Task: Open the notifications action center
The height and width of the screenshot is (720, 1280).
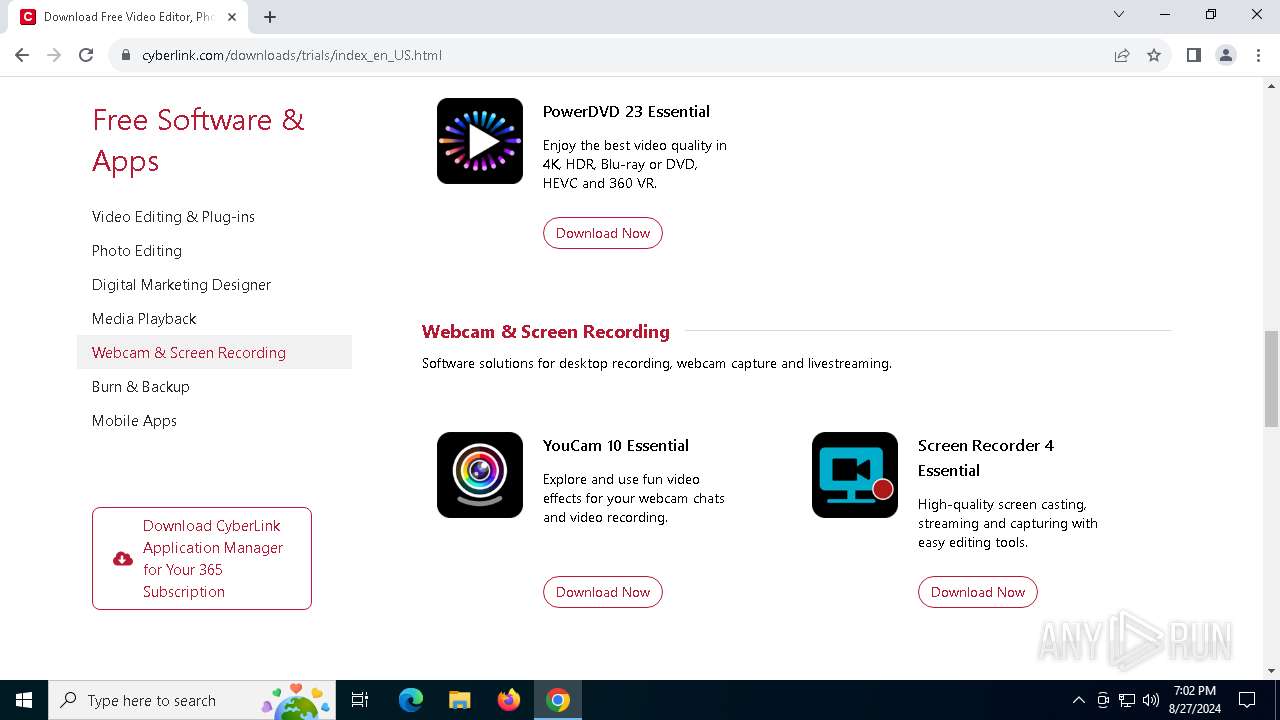Action: (1247, 700)
